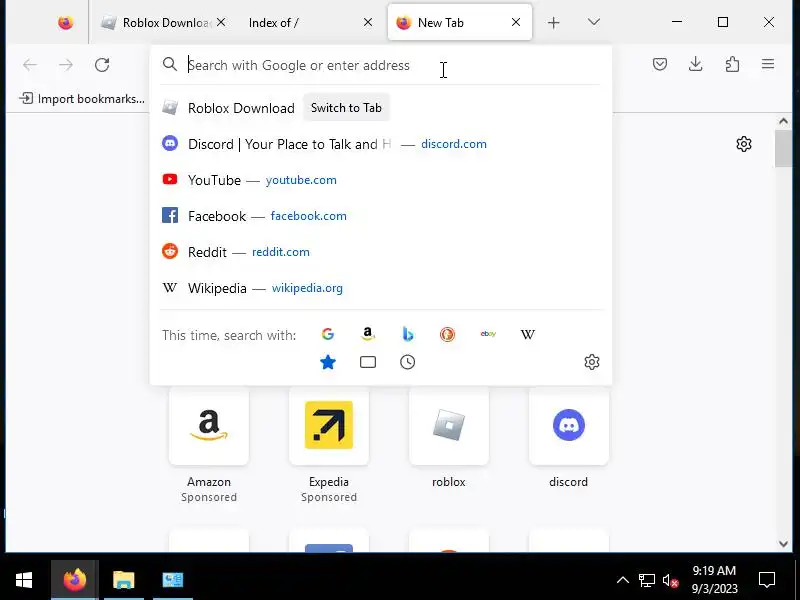Click muted volume tray icon

pyautogui.click(x=670, y=580)
